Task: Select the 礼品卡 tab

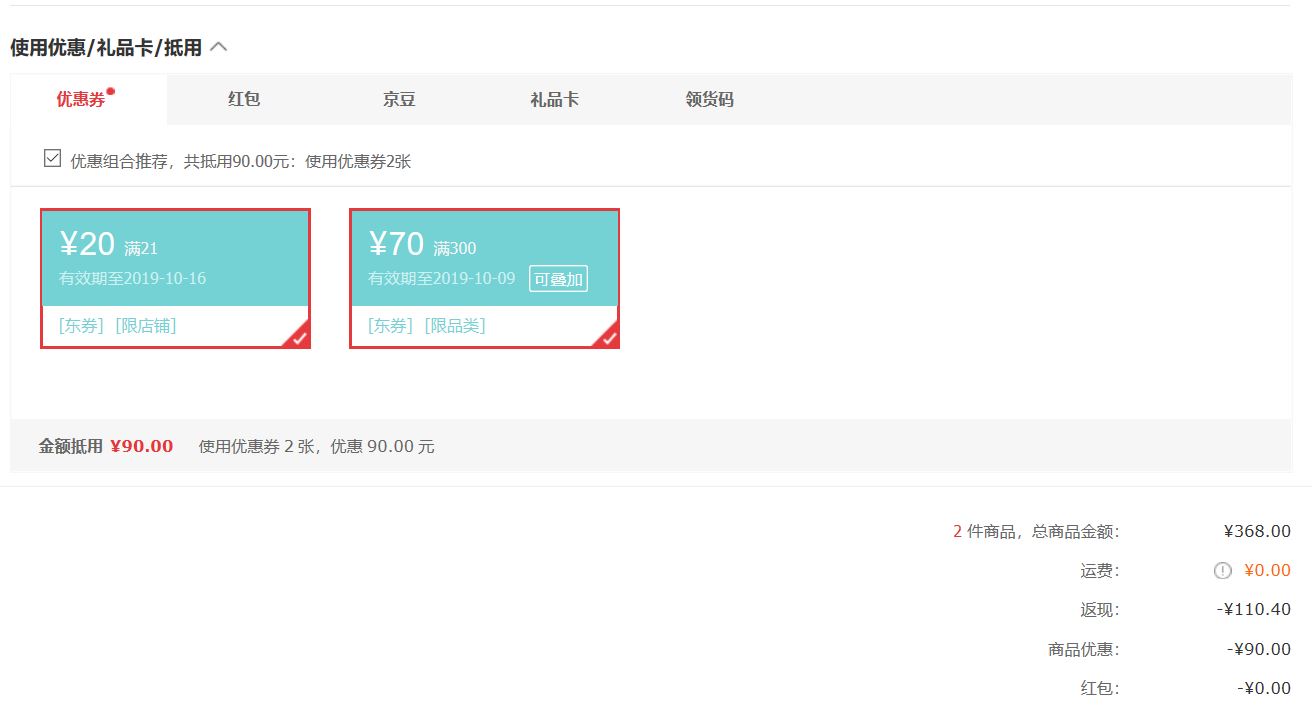Action: click(554, 99)
